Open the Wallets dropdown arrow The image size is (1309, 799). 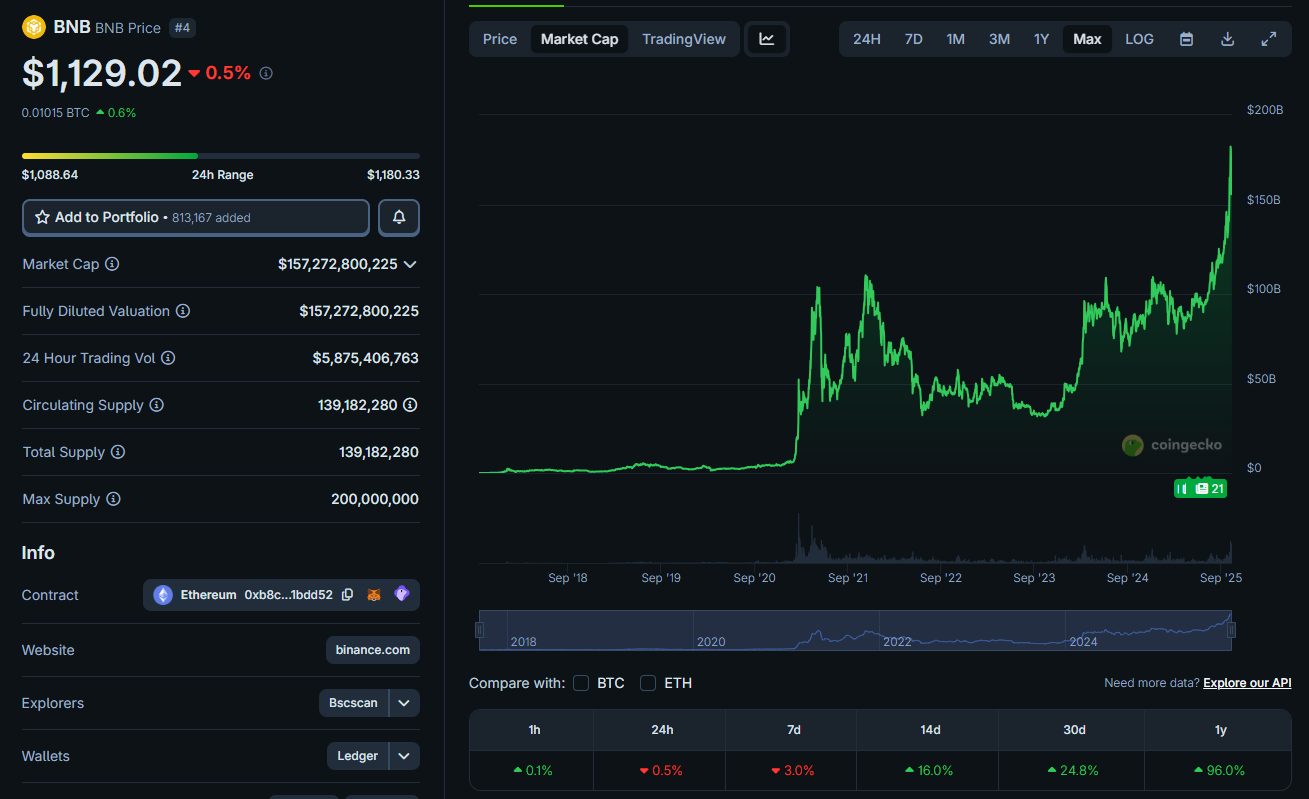[x=404, y=756]
